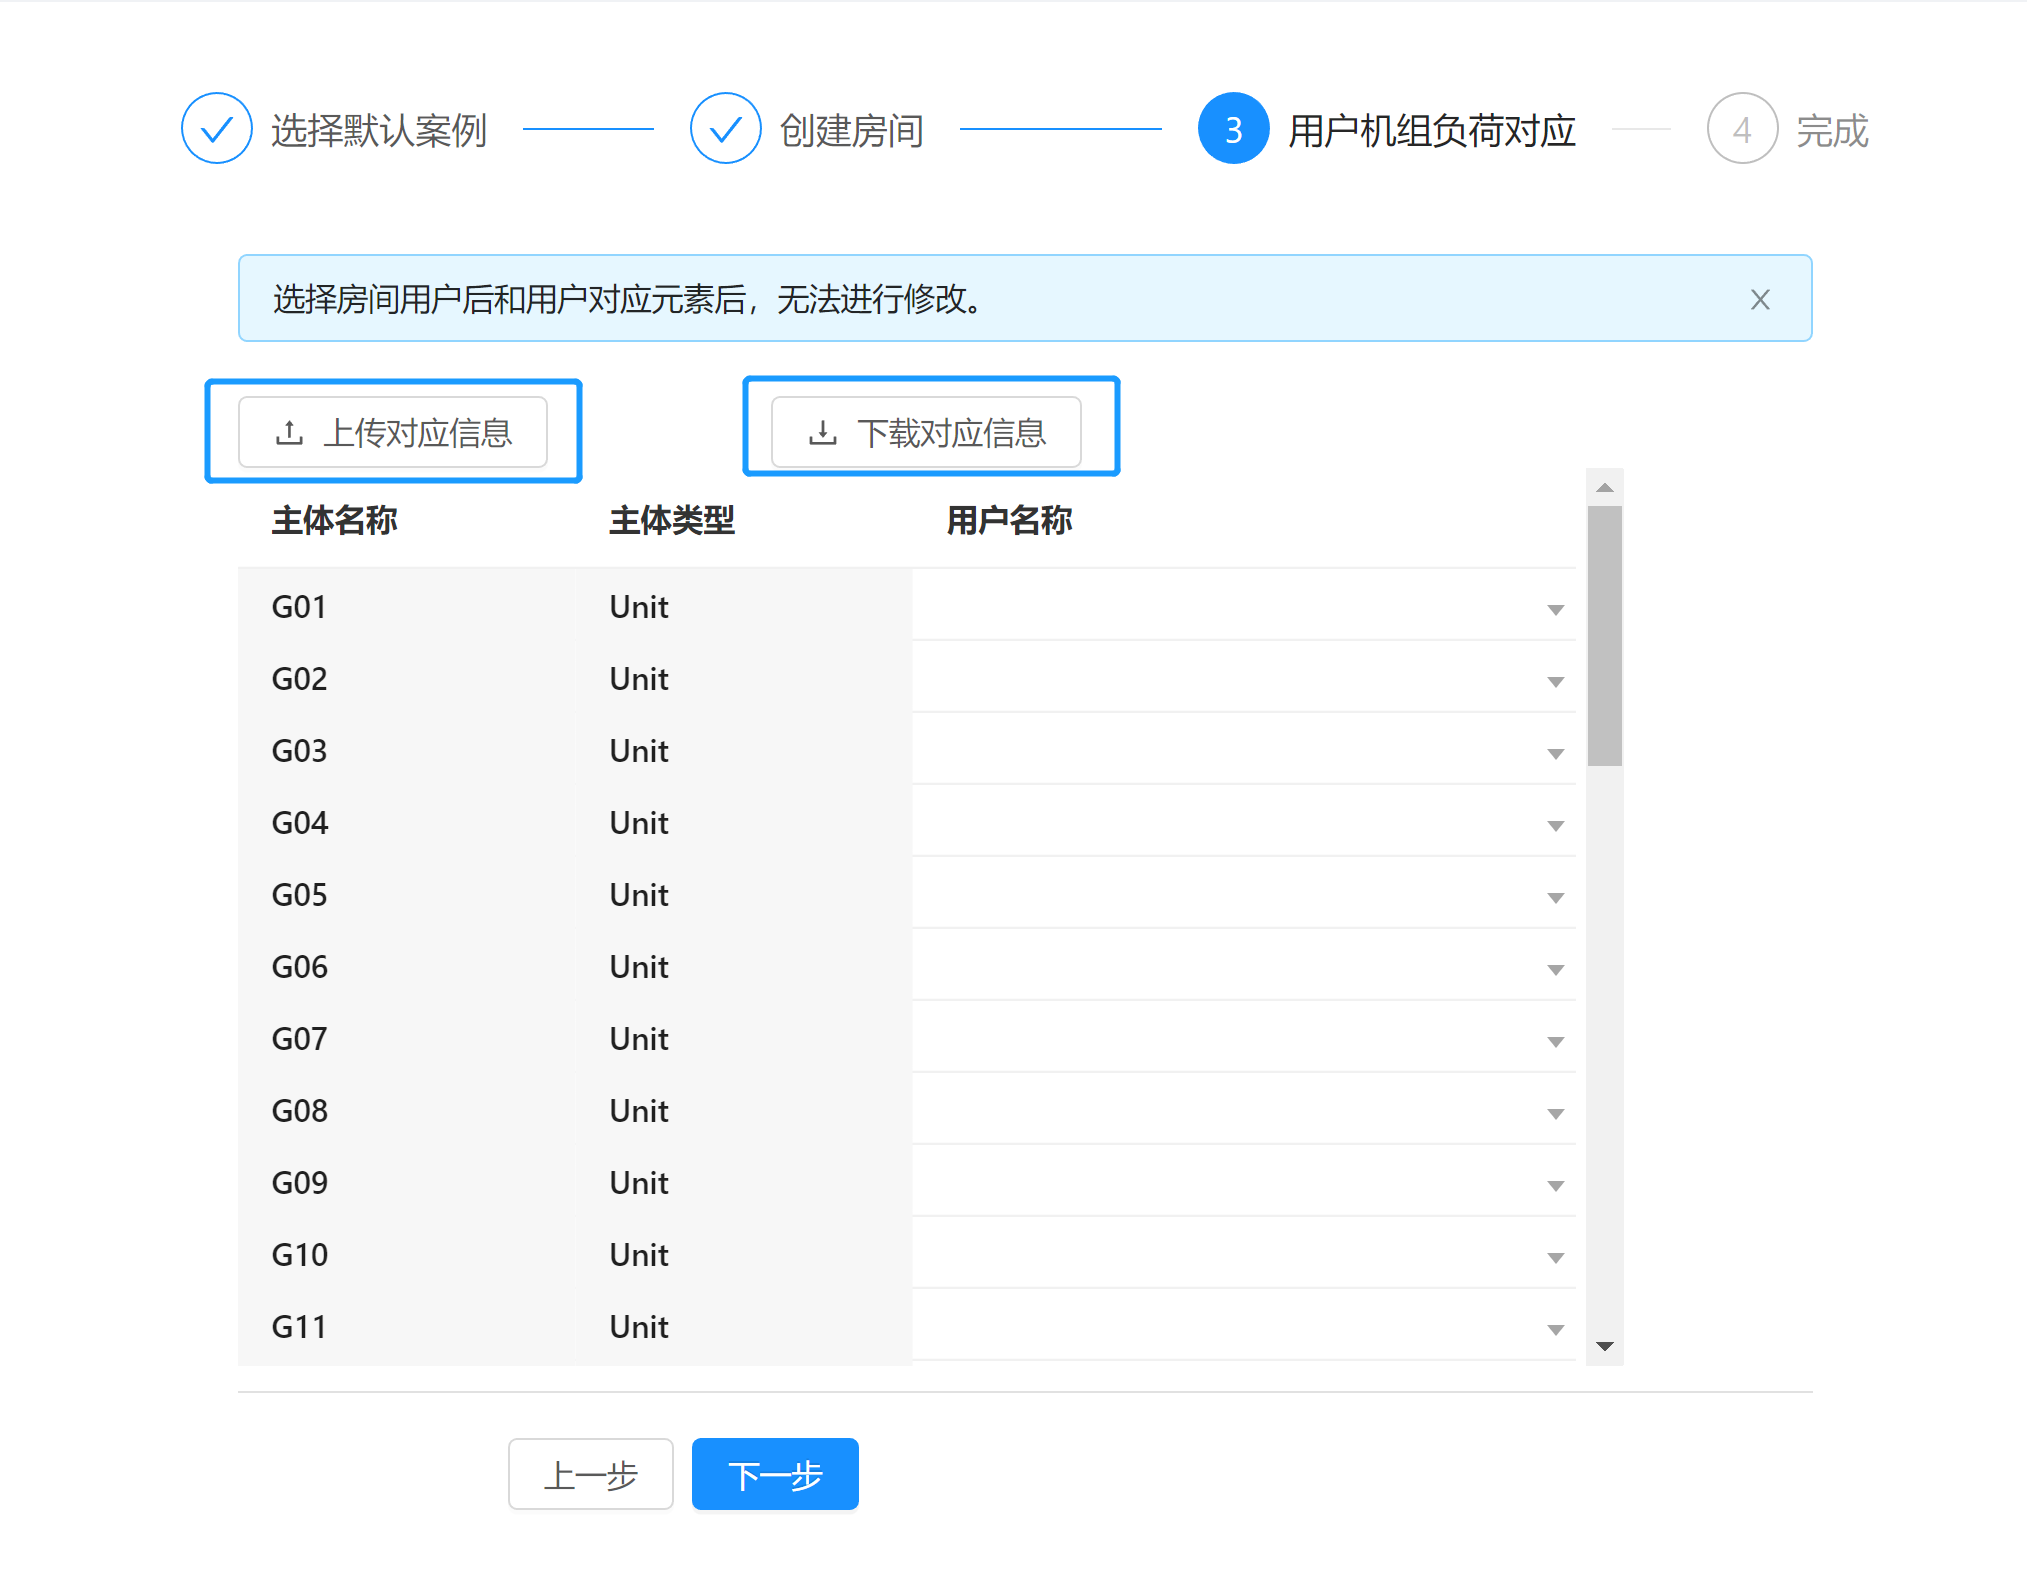Click the checkmark circle for 选择默认案例
2027x1580 pixels.
pos(217,128)
